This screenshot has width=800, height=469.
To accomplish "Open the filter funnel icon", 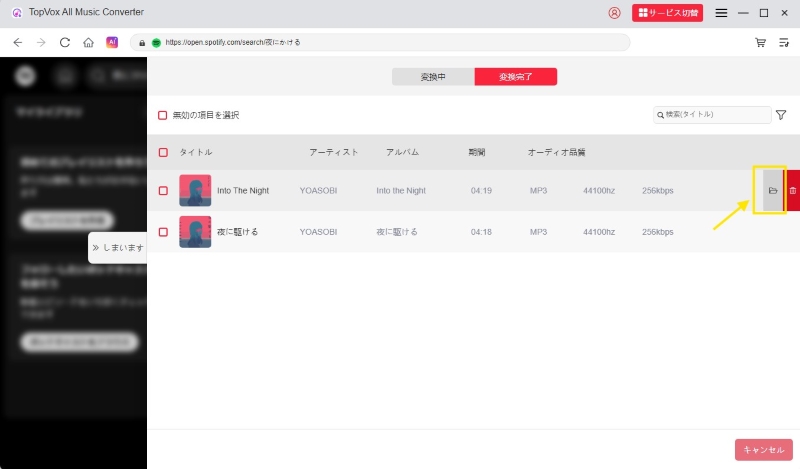I will tap(781, 115).
